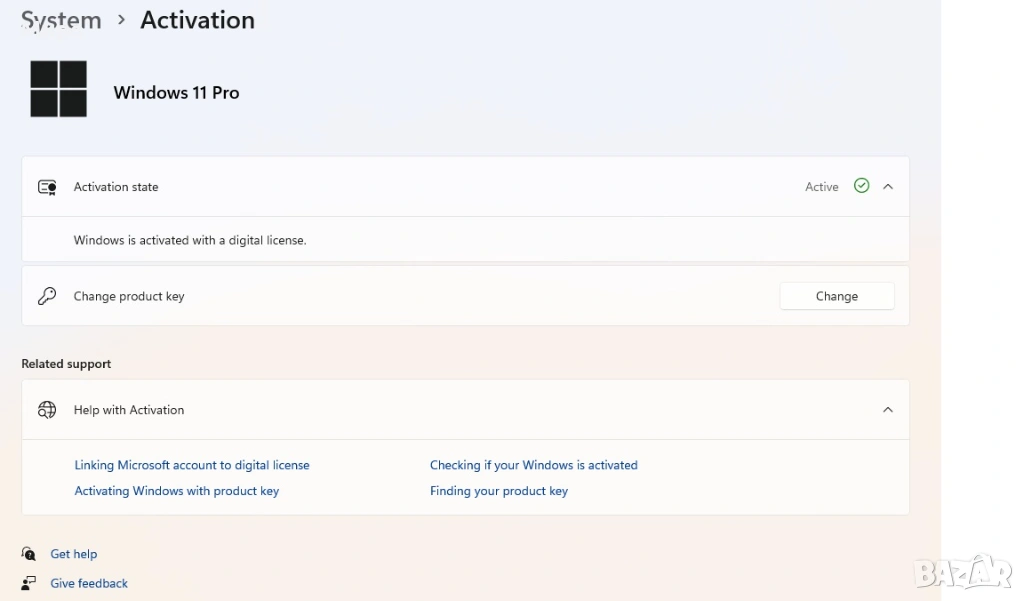Viewport: 1024px width, 601px height.
Task: Open Finding your product key link
Action: (498, 491)
